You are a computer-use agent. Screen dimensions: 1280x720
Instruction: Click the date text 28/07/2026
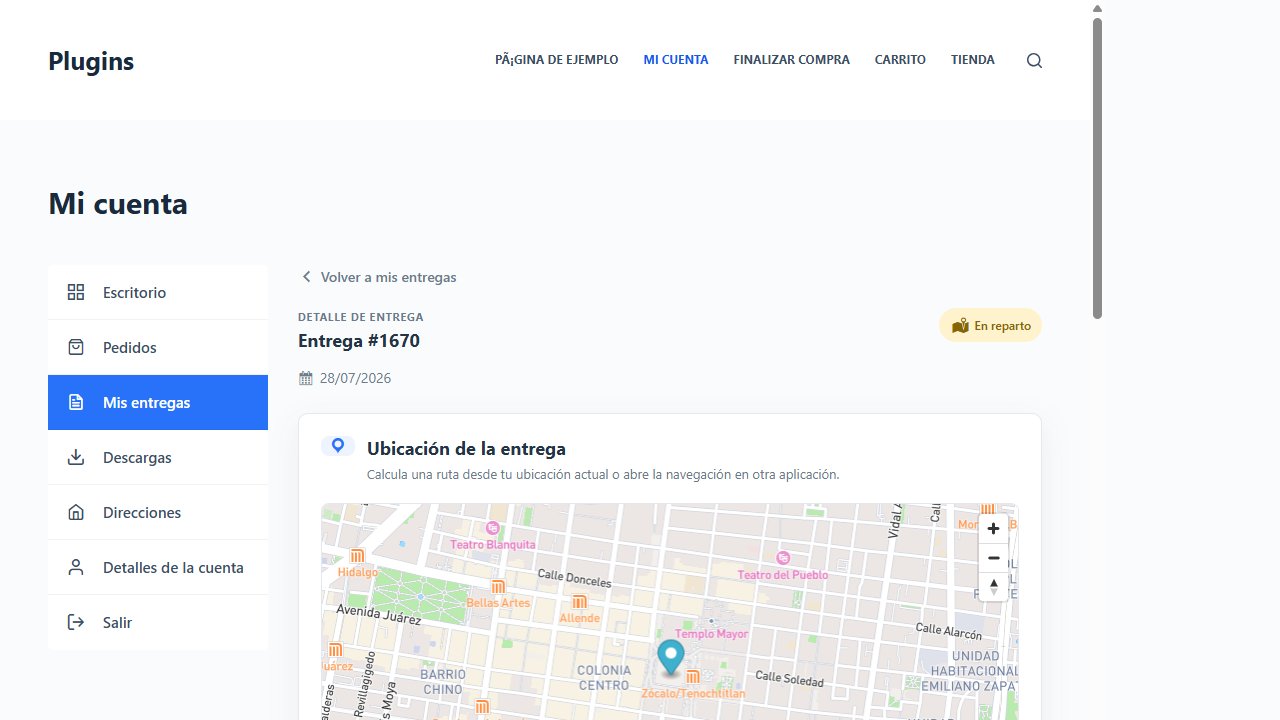355,378
